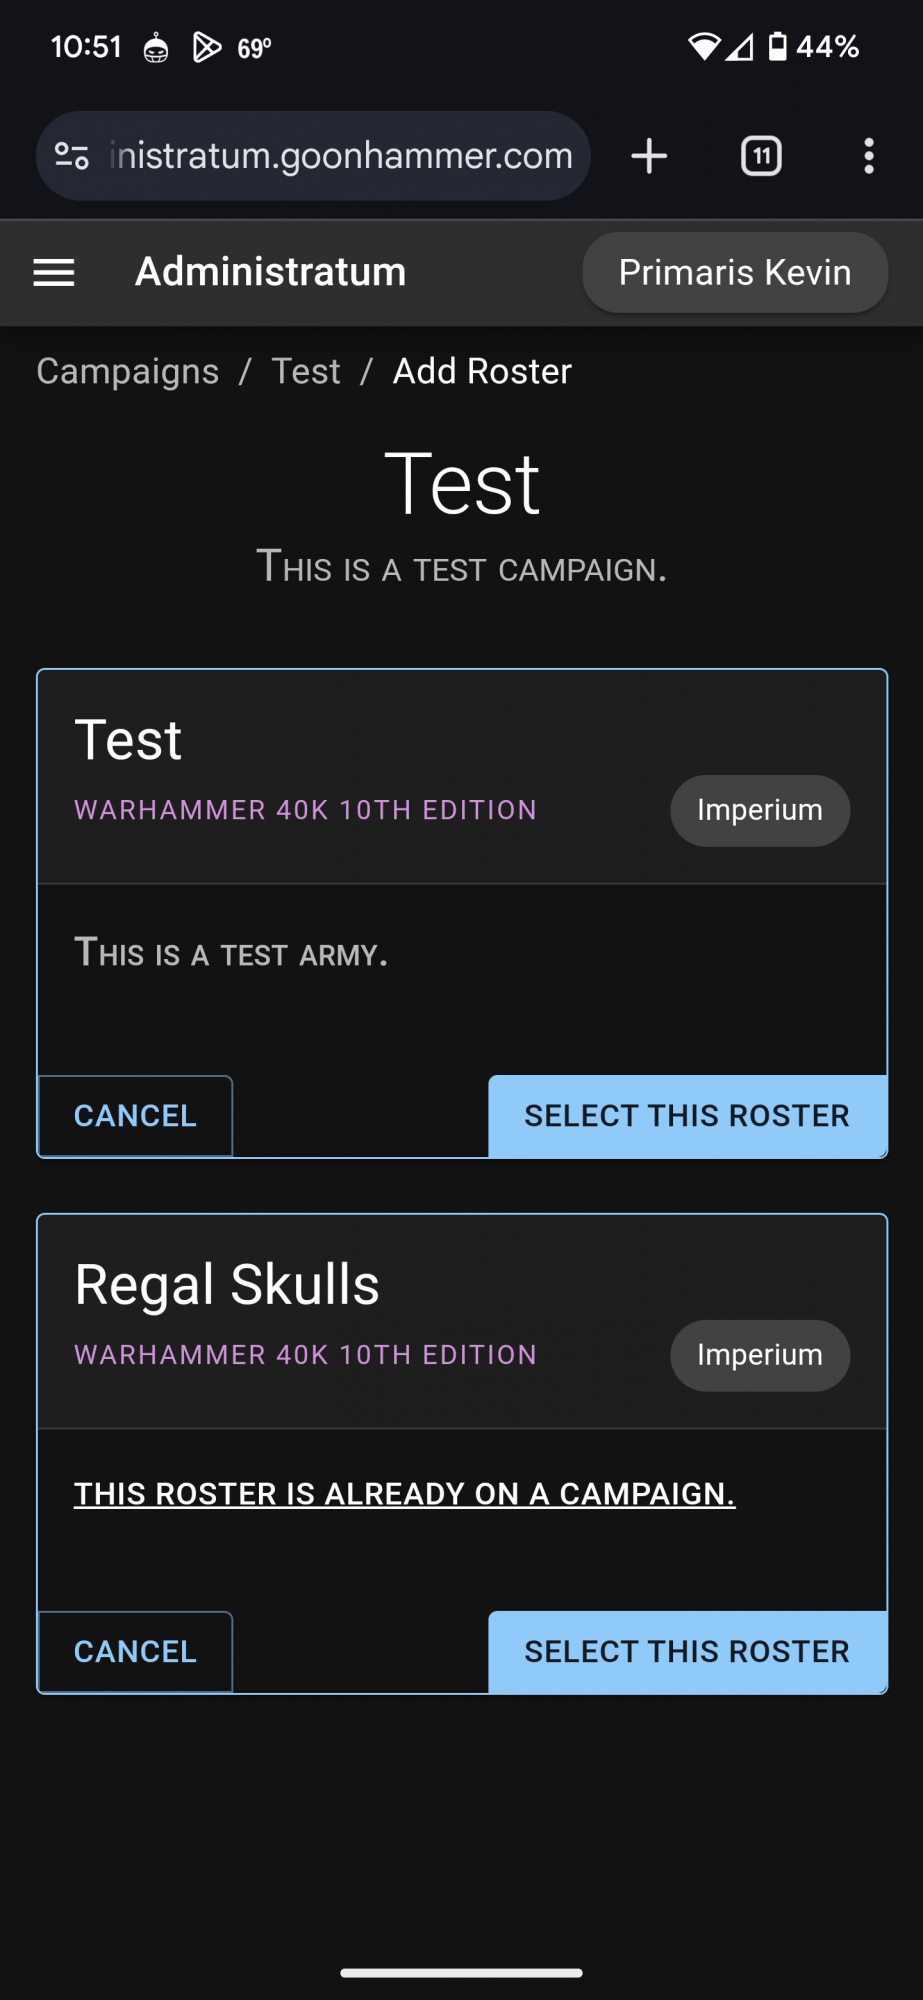This screenshot has height=2000, width=923.
Task: Tap the site settings icon in address bar
Action: click(72, 156)
